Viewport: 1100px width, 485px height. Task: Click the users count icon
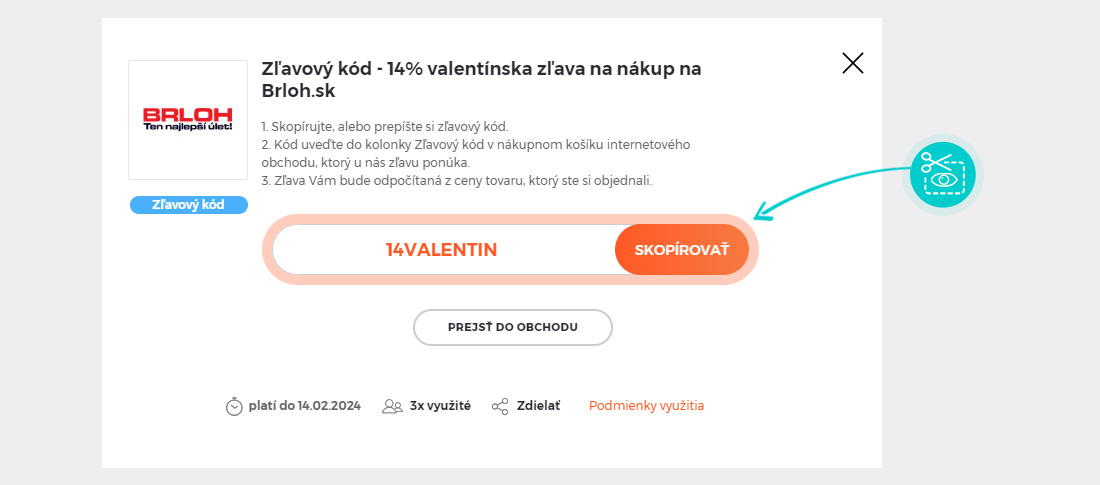click(392, 406)
